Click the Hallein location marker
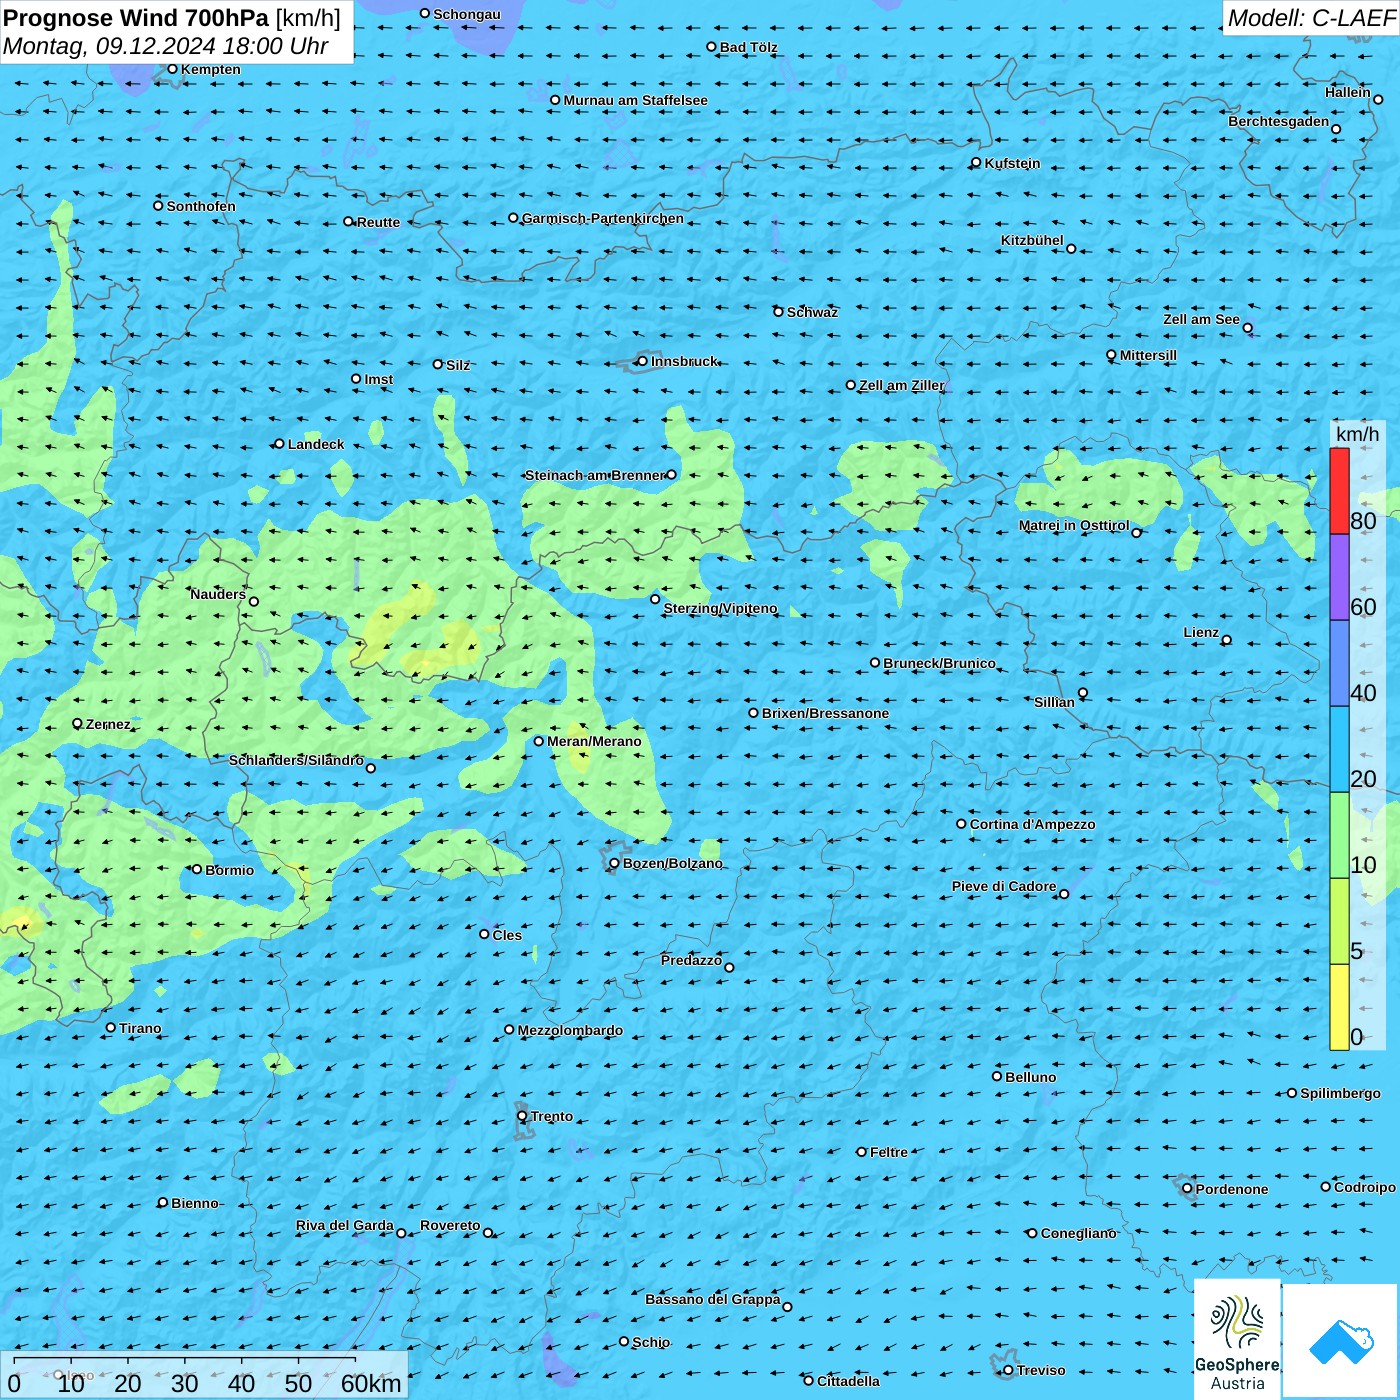 point(1378,99)
